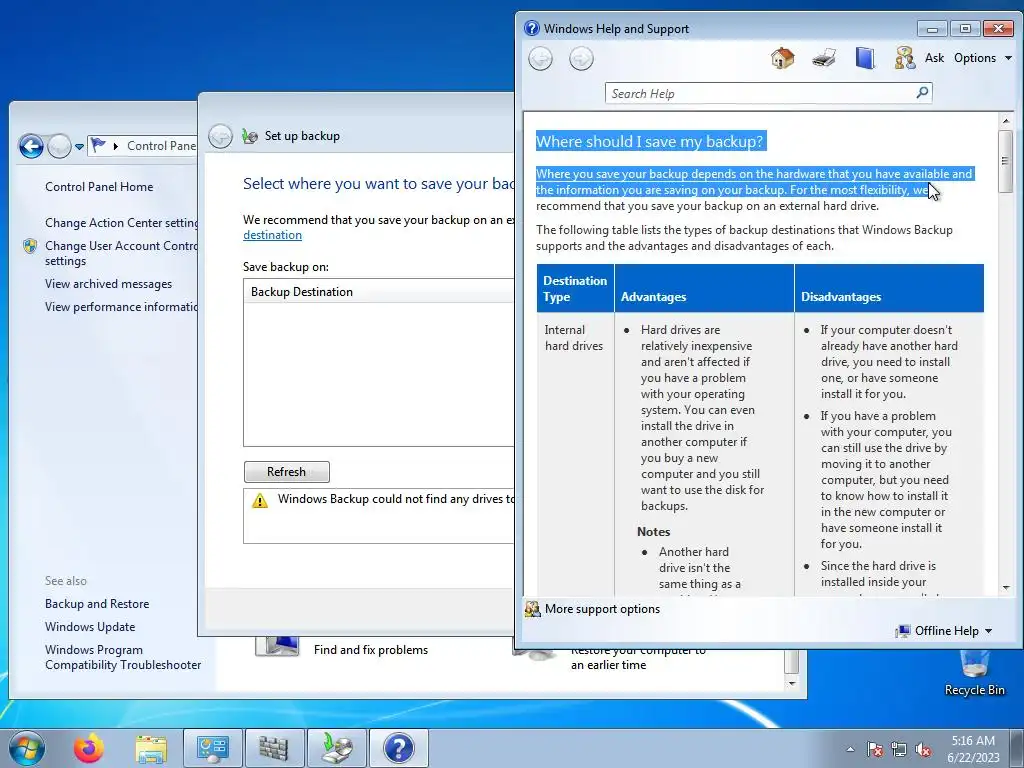Open Change Action Center settings link
1024x768 pixels.
click(x=121, y=223)
